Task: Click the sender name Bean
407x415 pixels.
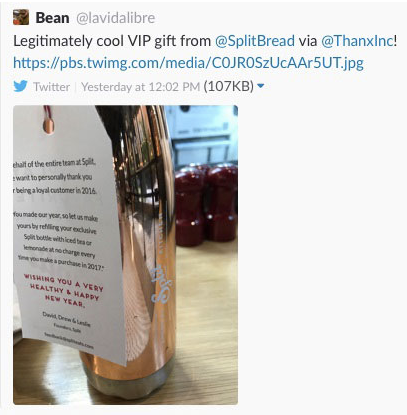Action: point(52,18)
